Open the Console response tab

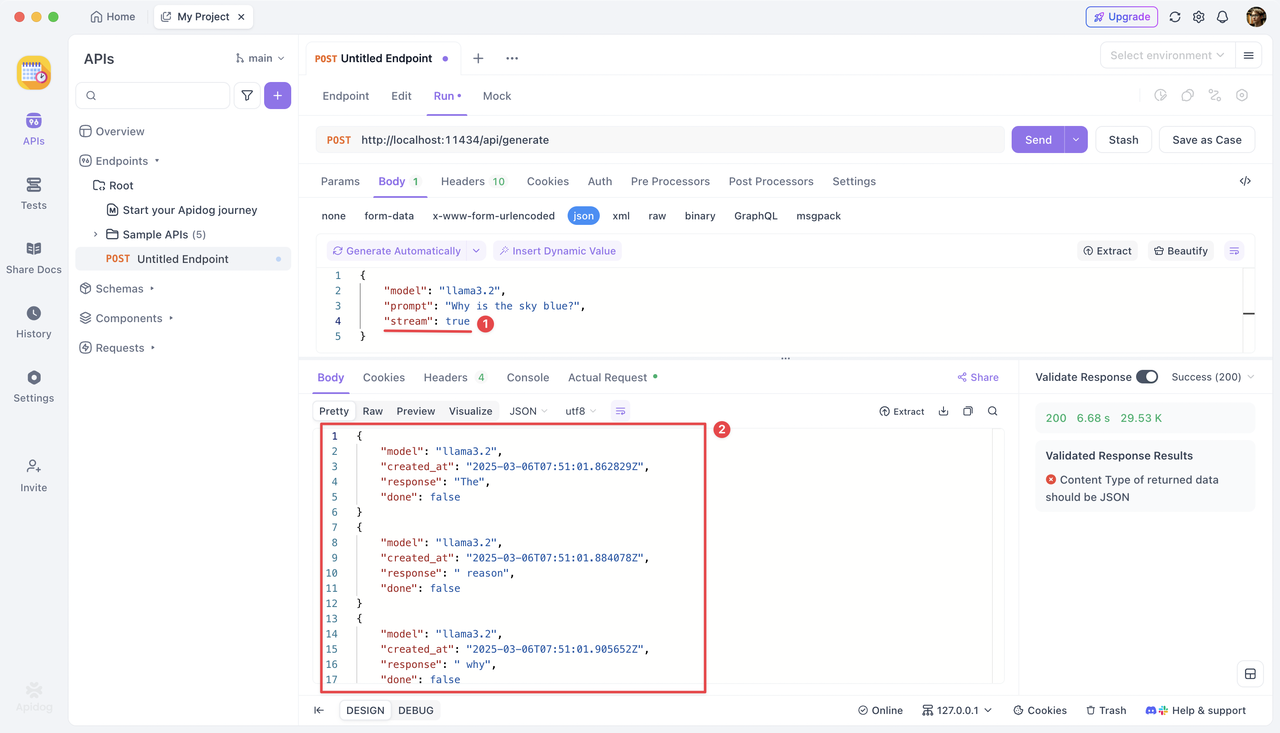pyautogui.click(x=528, y=377)
